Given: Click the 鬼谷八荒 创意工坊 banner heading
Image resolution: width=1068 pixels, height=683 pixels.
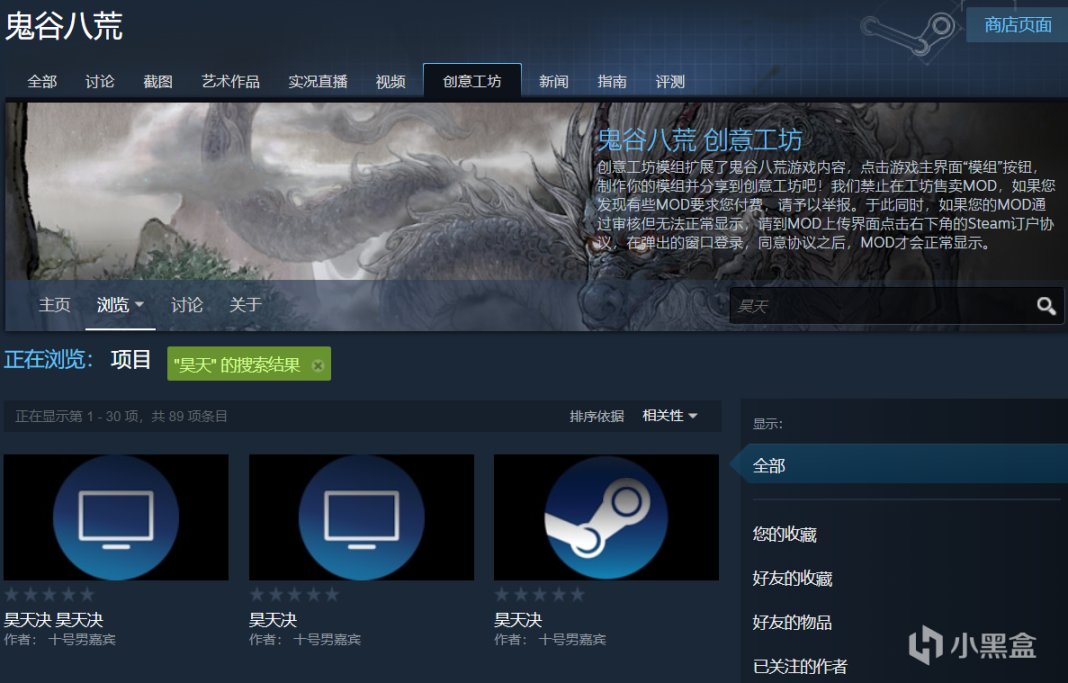Looking at the screenshot, I should coord(700,140).
